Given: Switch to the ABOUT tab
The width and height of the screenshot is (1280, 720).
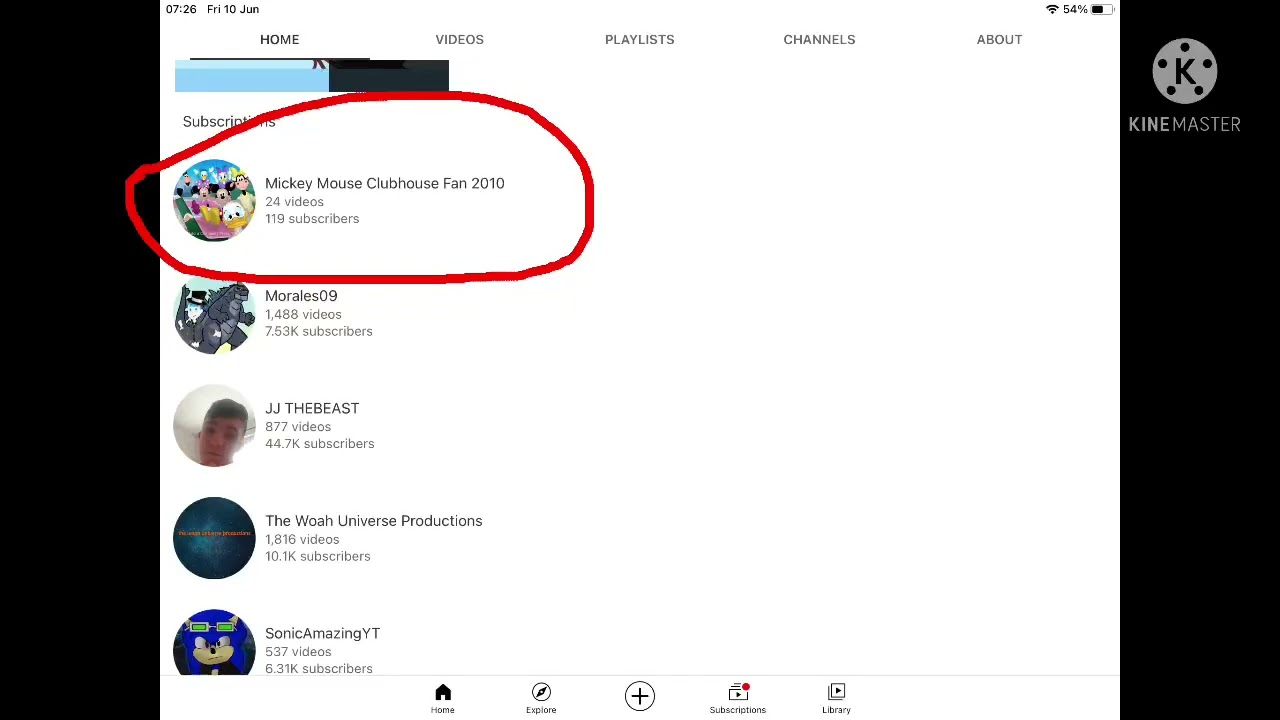Looking at the screenshot, I should tap(999, 39).
